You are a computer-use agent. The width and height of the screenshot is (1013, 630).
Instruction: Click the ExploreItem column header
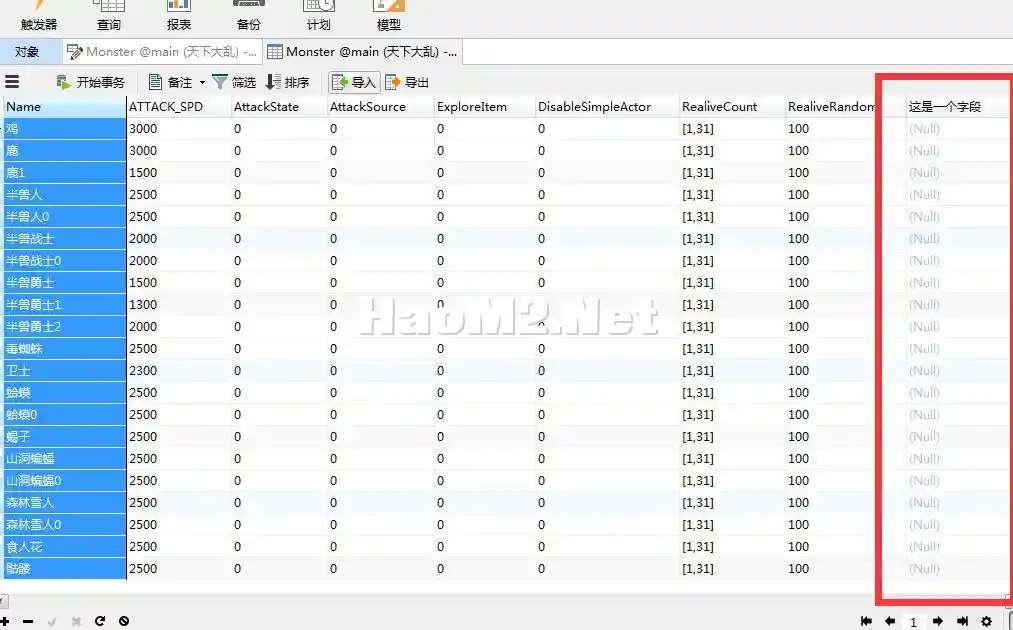point(485,107)
